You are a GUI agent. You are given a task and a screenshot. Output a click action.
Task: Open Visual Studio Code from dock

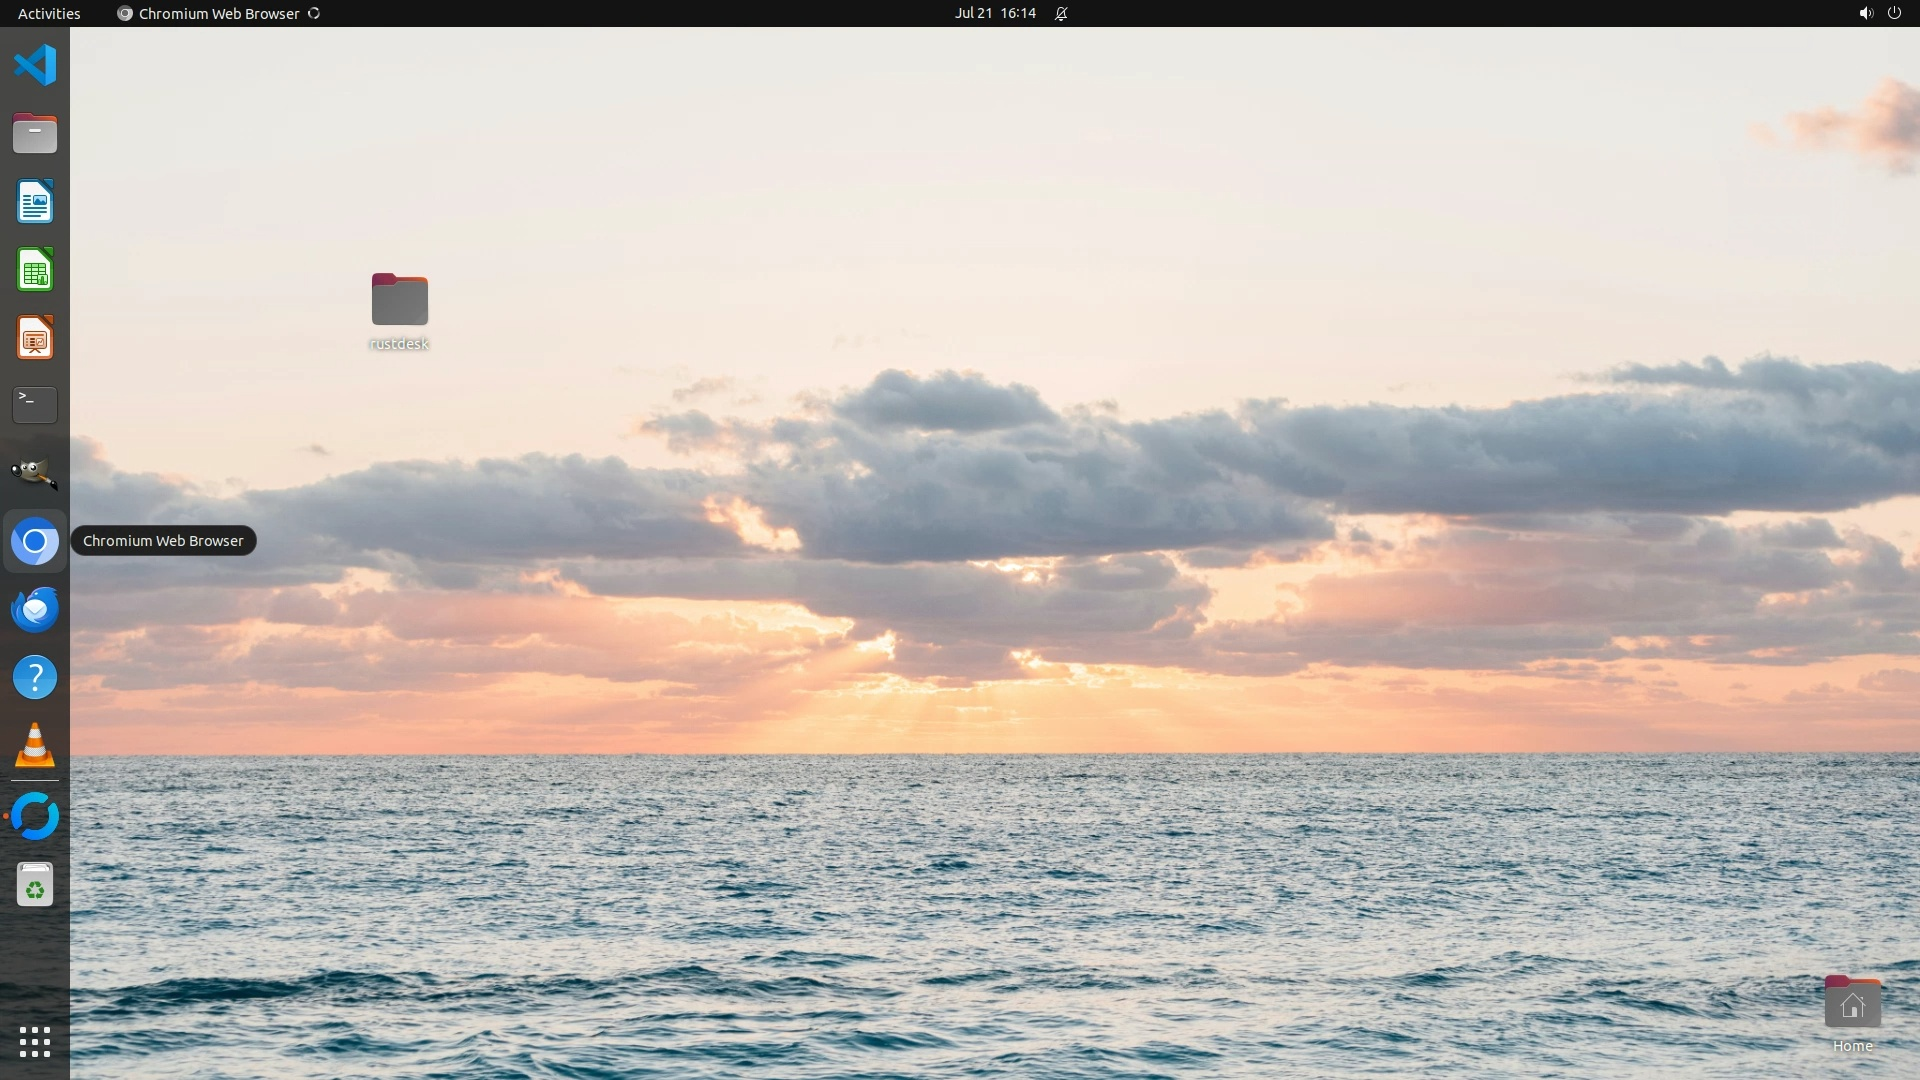pyautogui.click(x=35, y=66)
